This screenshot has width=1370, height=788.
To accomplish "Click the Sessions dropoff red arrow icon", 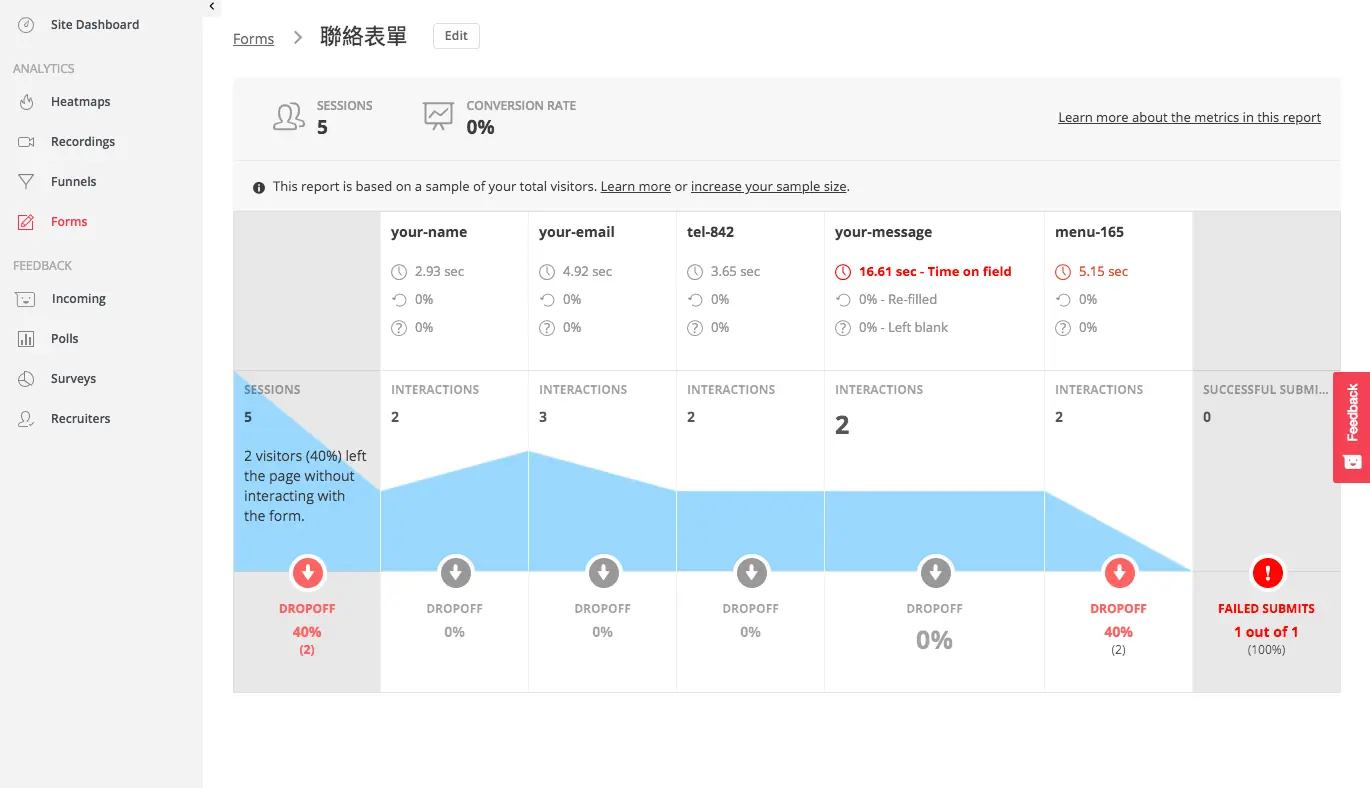I will coord(307,573).
